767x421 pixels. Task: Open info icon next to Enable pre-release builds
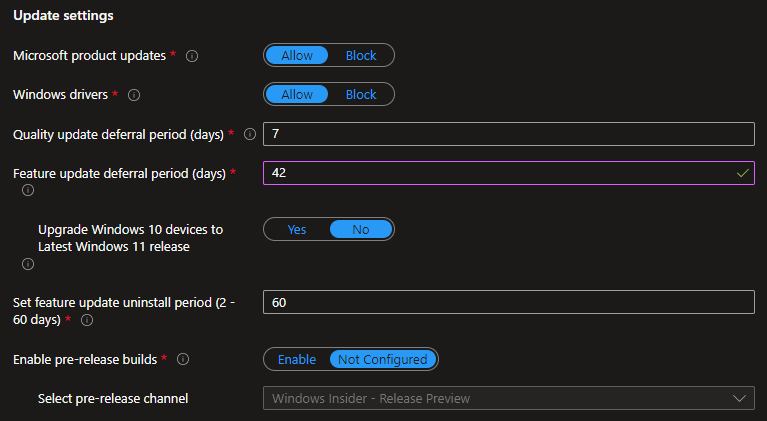[182, 359]
